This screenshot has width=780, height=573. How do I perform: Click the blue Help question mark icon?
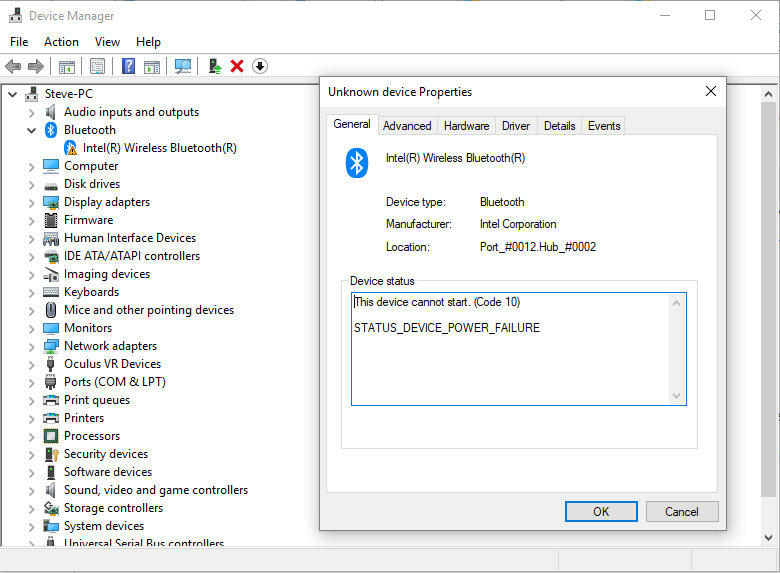(128, 66)
